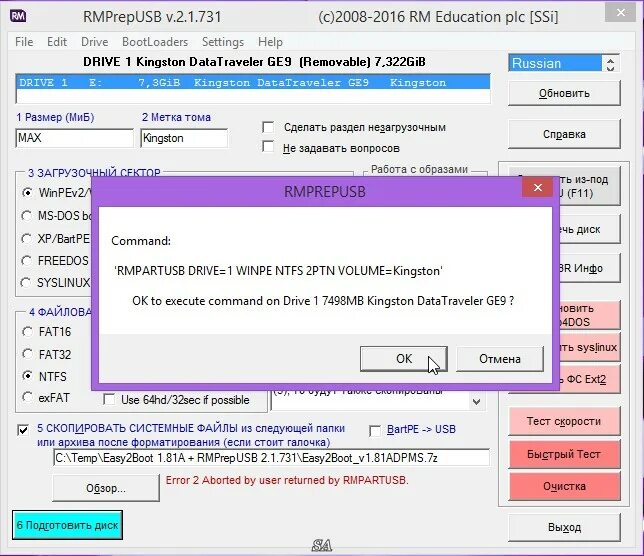This screenshot has width=644, height=556.
Task: Toggle copy system files checkbox (step 5)
Action: tap(23, 430)
